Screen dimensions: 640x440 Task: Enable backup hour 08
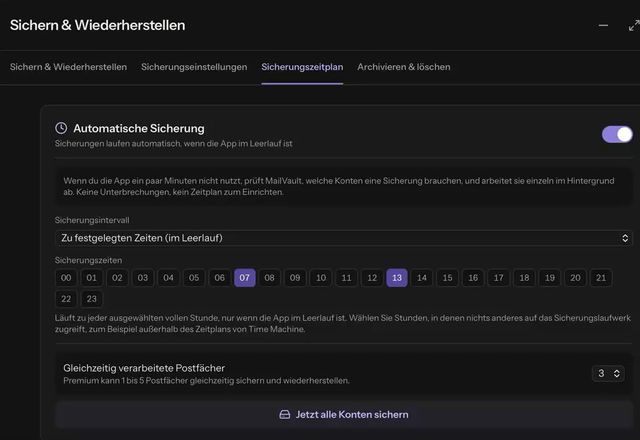269,278
